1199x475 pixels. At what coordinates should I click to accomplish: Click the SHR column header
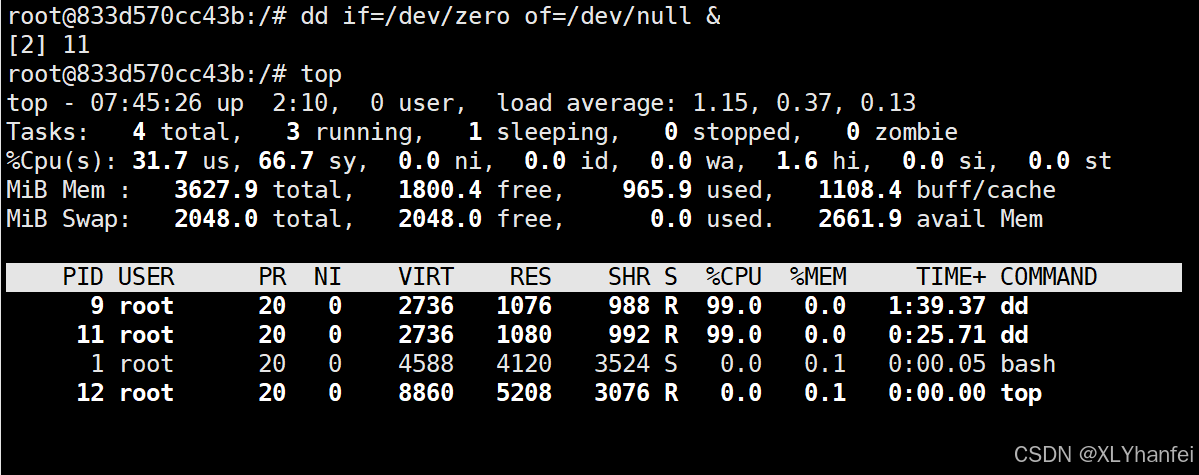pyautogui.click(x=629, y=276)
